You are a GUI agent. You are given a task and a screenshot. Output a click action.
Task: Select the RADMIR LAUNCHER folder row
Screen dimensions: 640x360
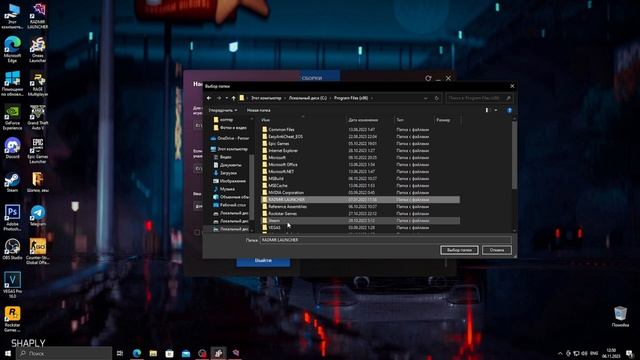click(360, 200)
